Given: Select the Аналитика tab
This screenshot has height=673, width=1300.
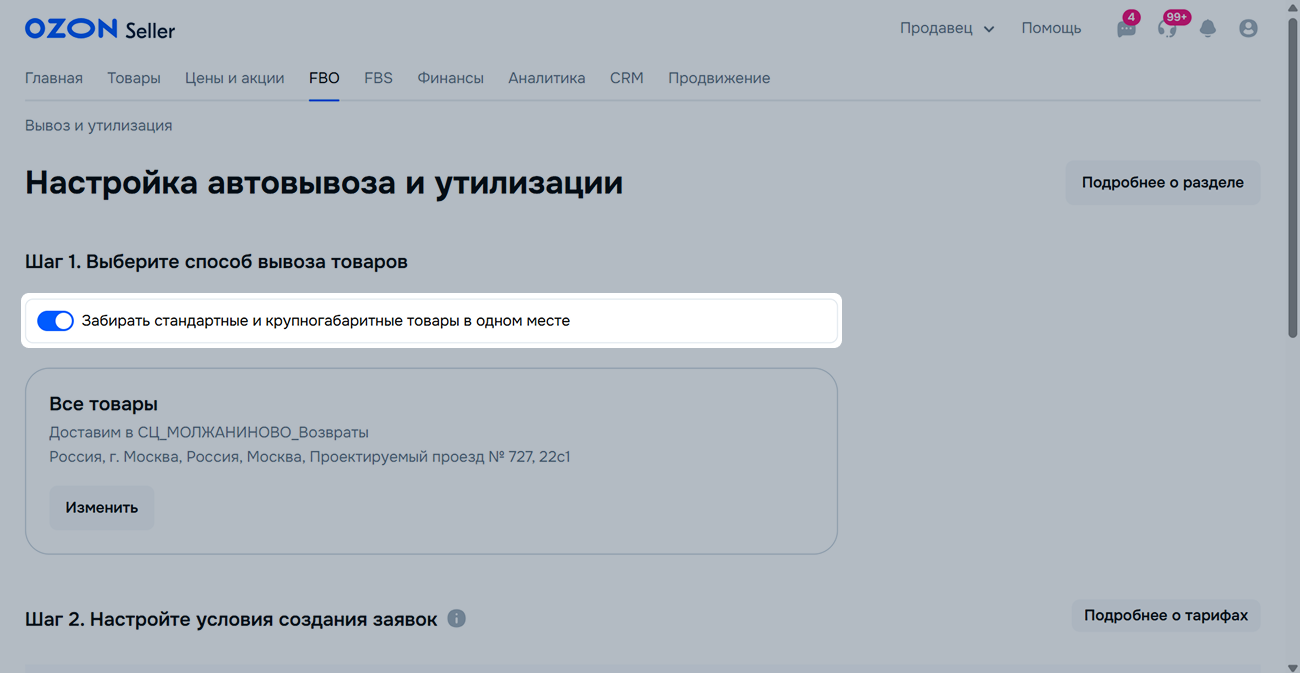Looking at the screenshot, I should tap(546, 78).
